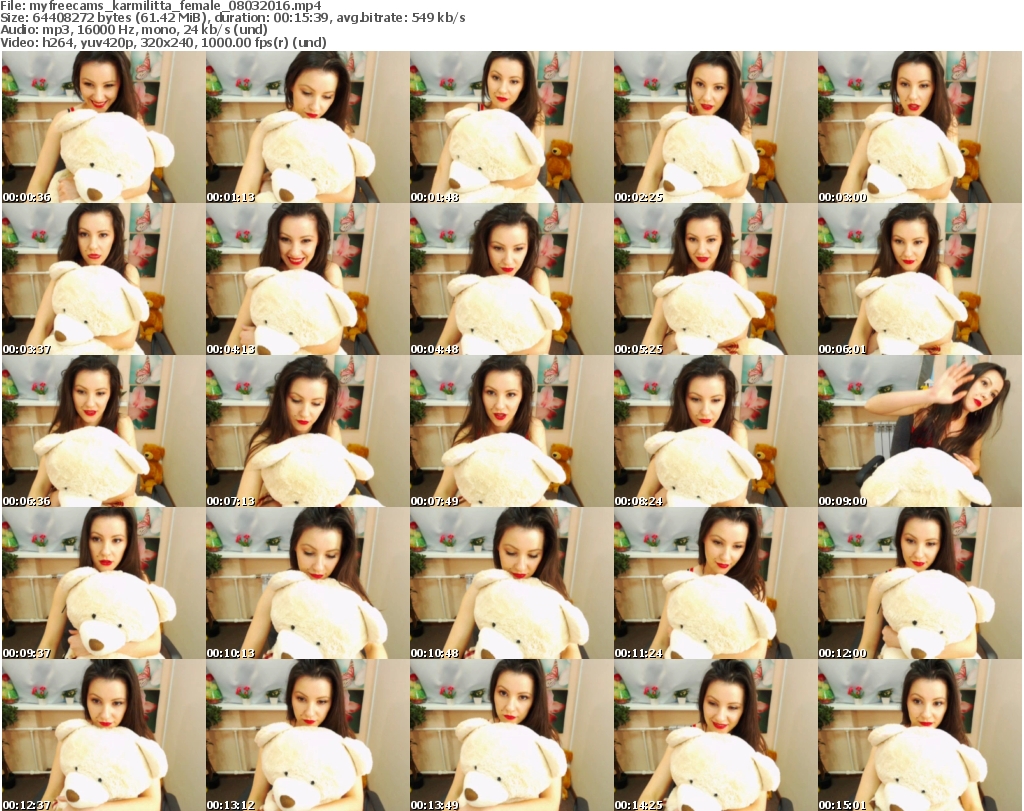Image resolution: width=1024 pixels, height=811 pixels.
Task: Select the last thumbnail at 00:15:01
Action: (x=918, y=735)
